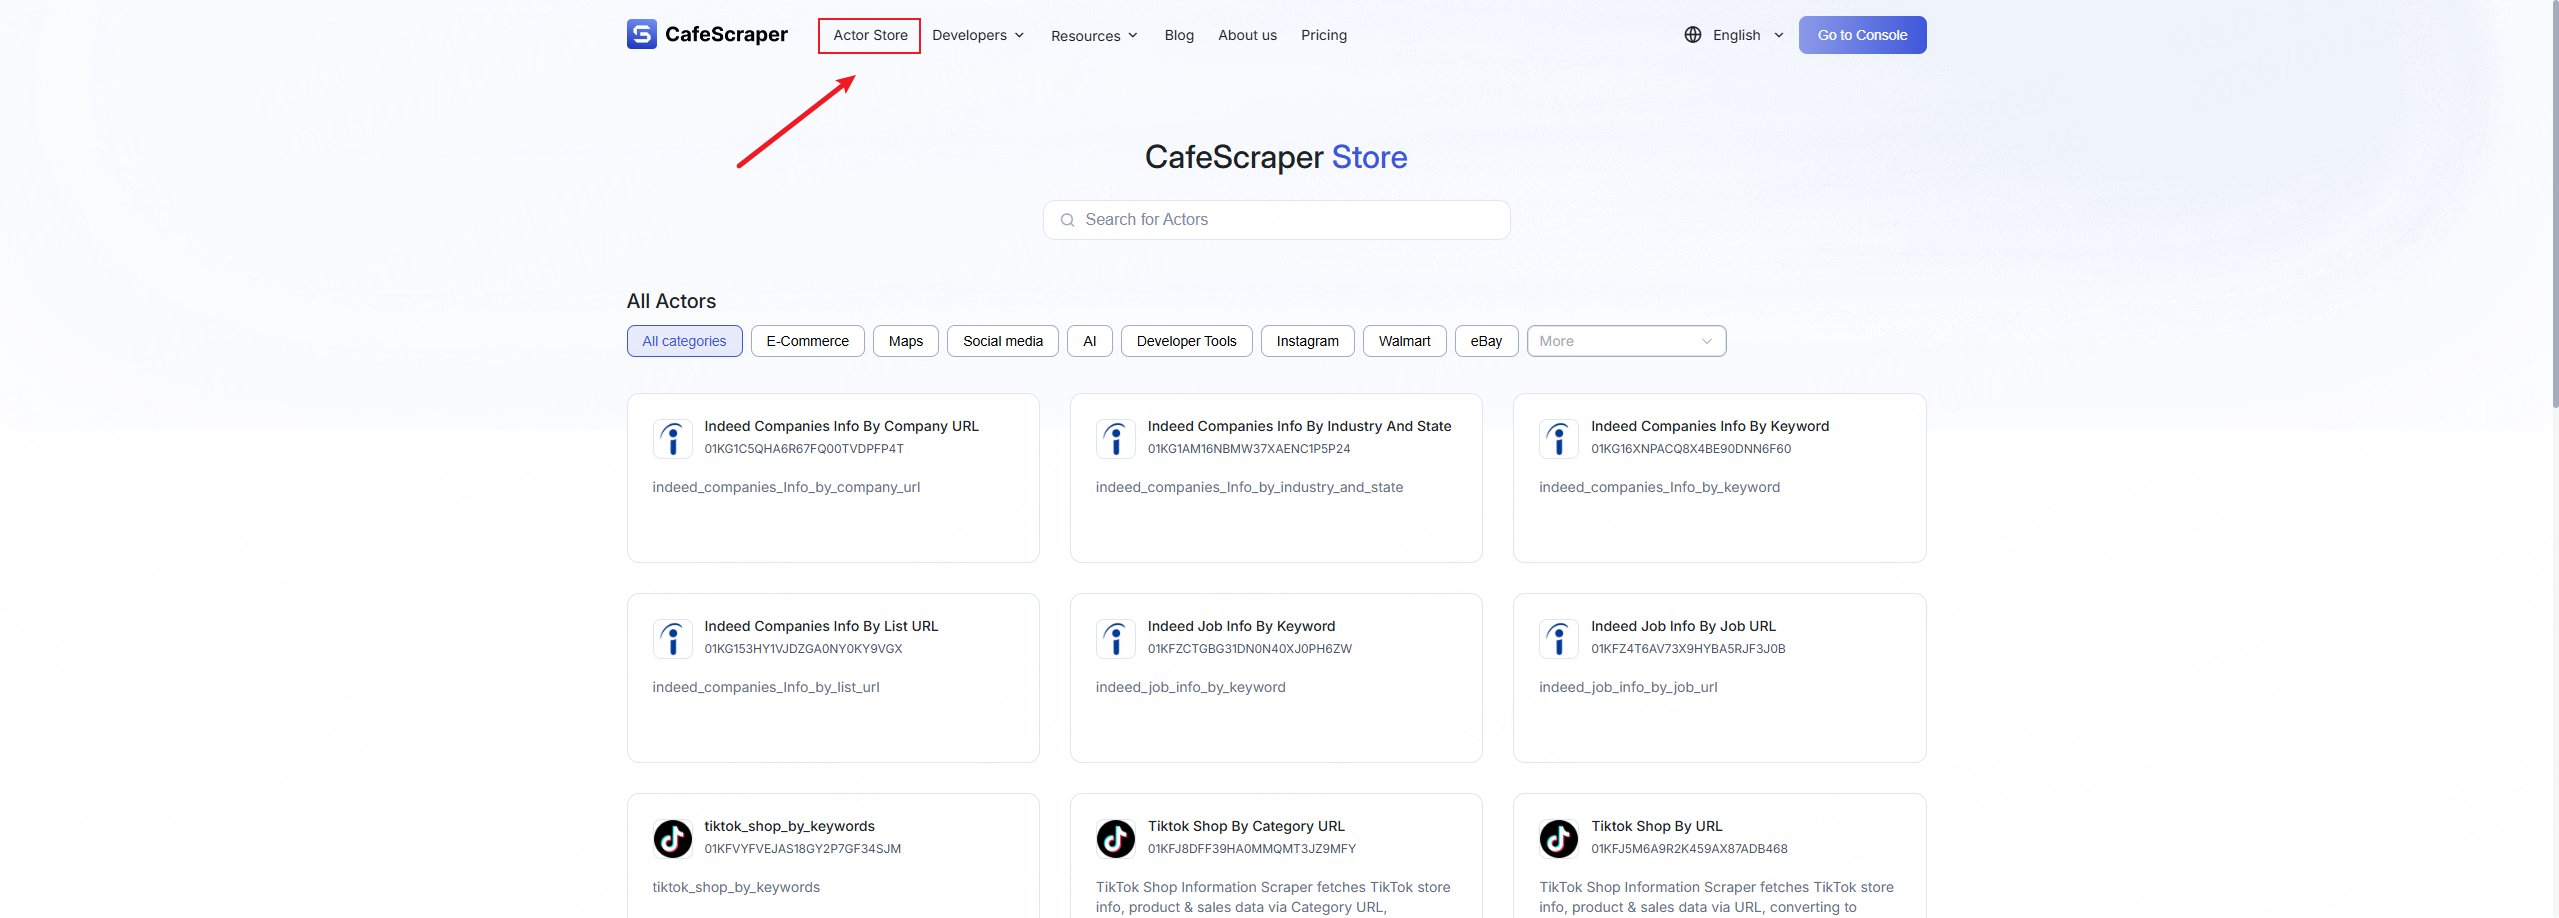Click description indeed_companies_Info_by_industry_and_state
2559x918 pixels.
[x=1249, y=487]
